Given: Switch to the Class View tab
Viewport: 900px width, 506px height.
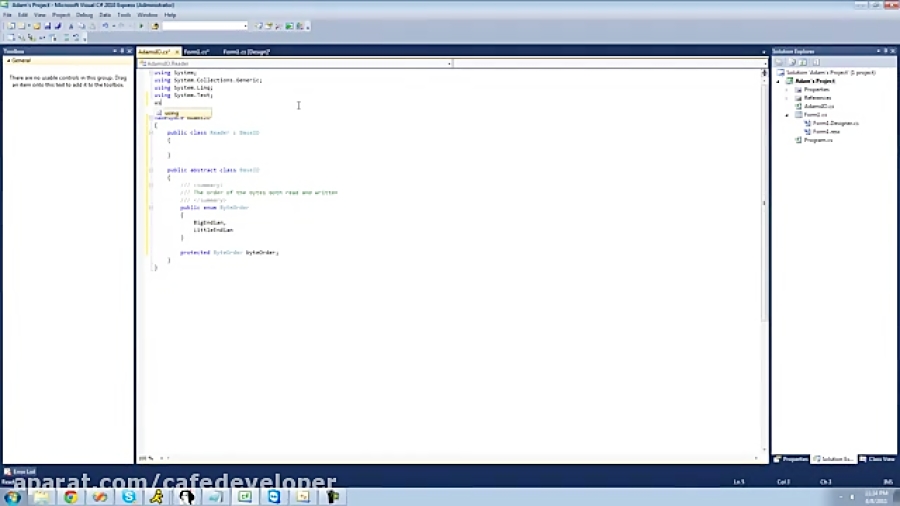Looking at the screenshot, I should [878, 459].
